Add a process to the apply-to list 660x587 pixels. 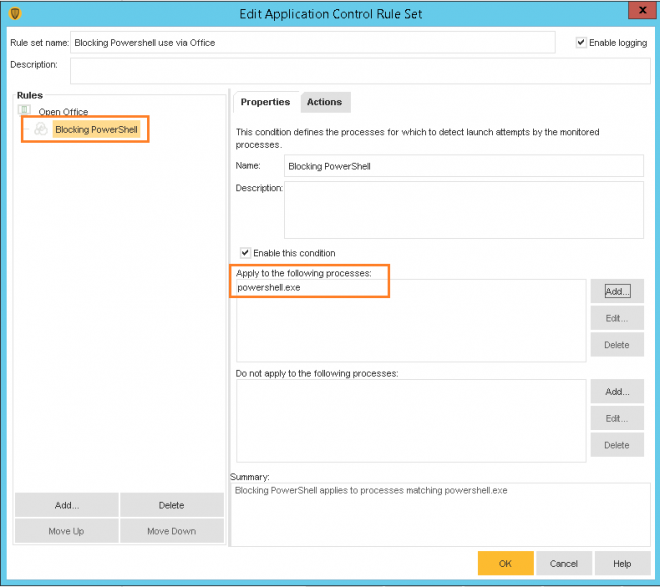click(616, 291)
